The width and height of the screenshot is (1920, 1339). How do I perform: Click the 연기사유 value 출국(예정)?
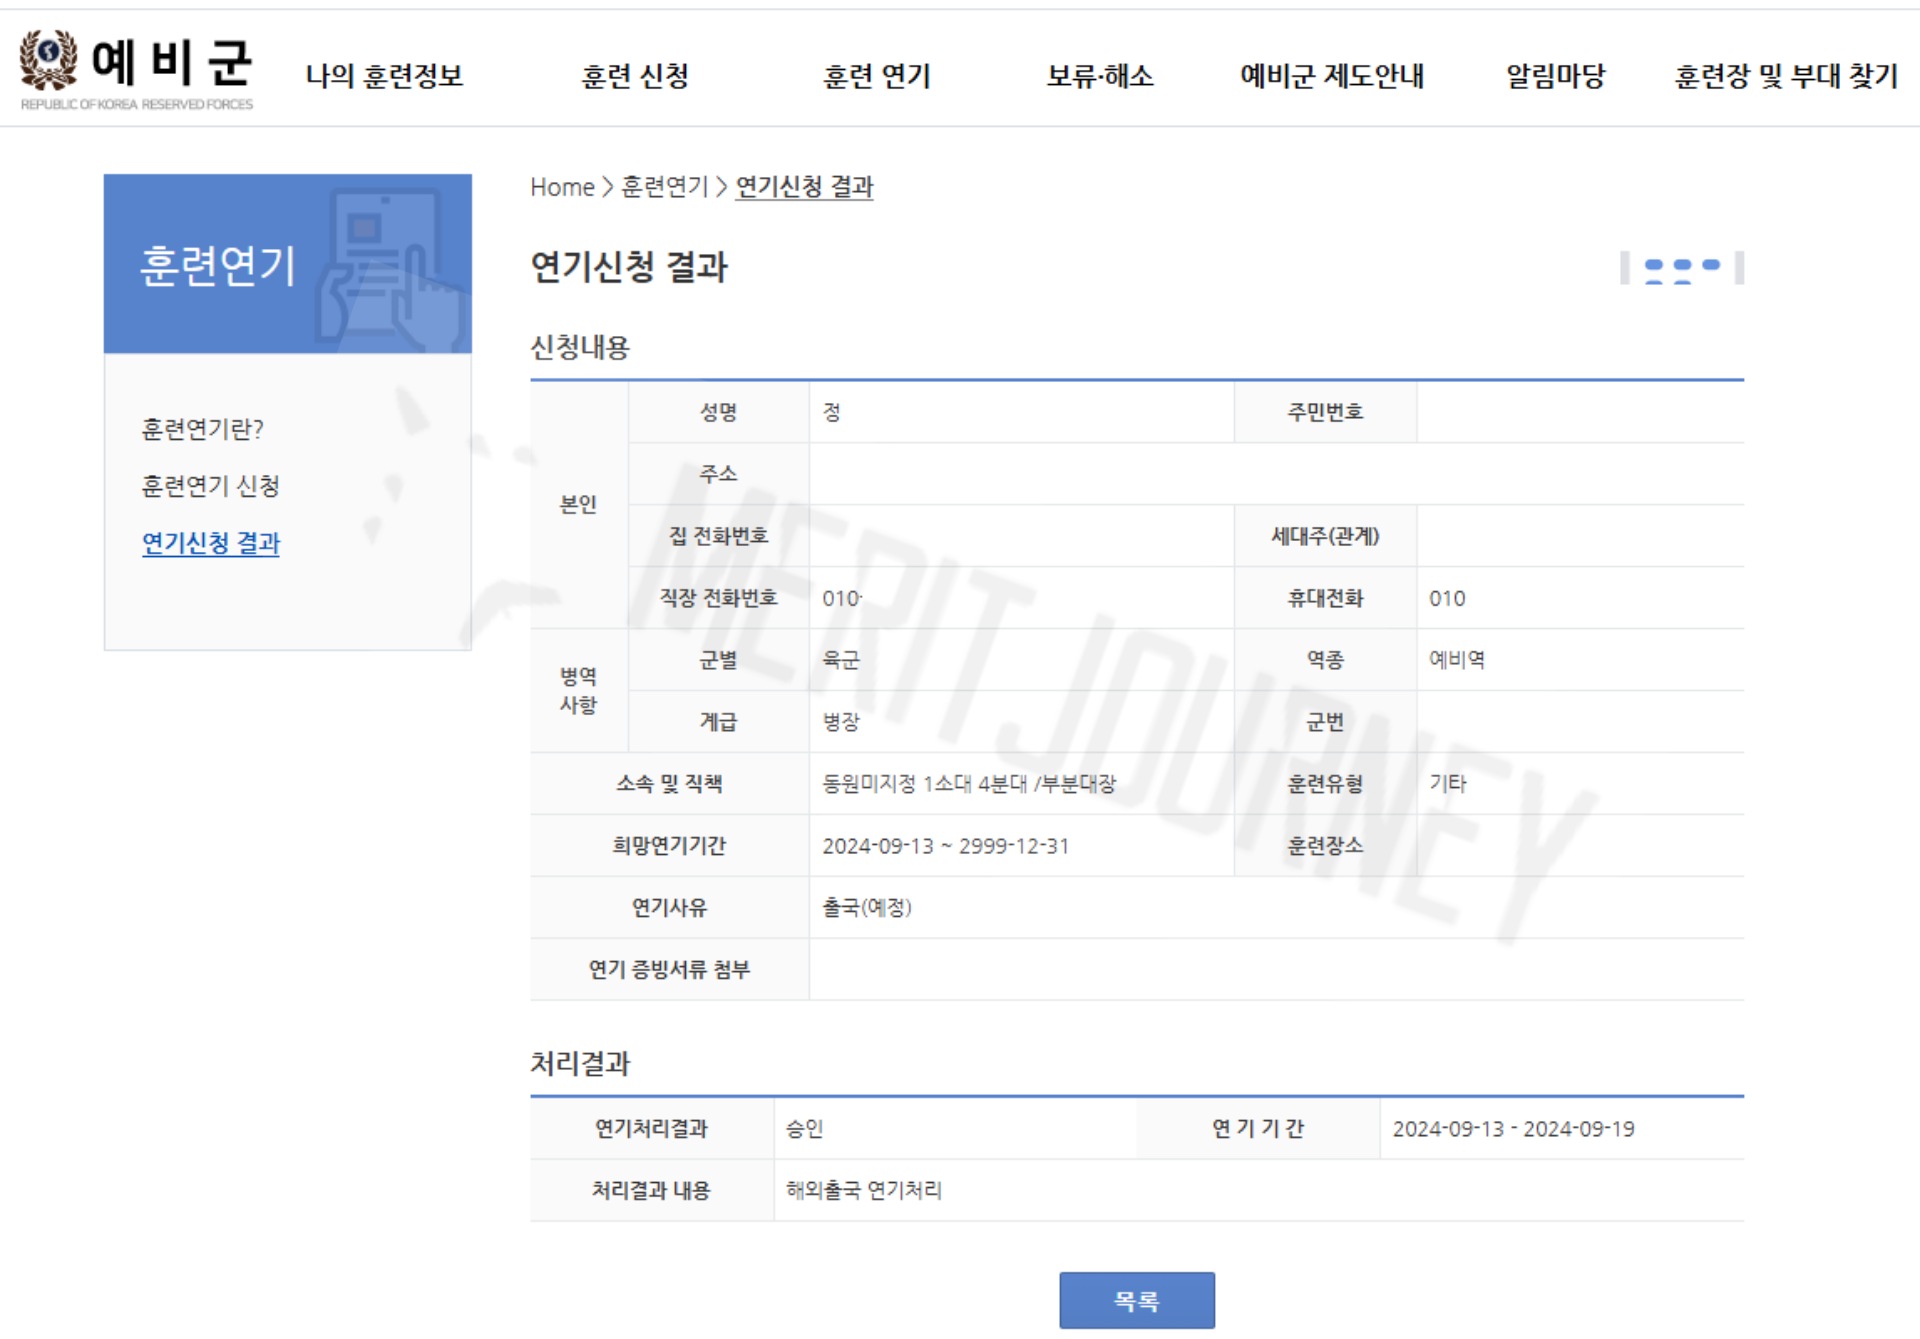point(867,908)
